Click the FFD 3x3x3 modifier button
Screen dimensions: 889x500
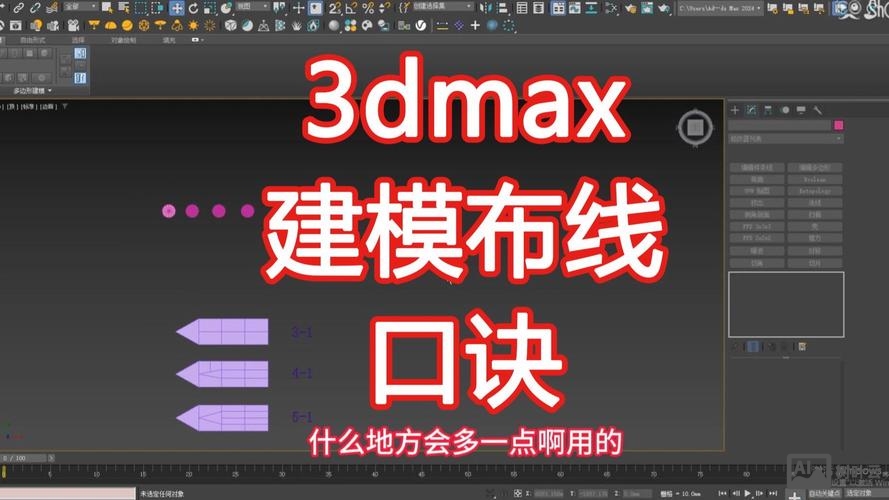click(x=757, y=227)
